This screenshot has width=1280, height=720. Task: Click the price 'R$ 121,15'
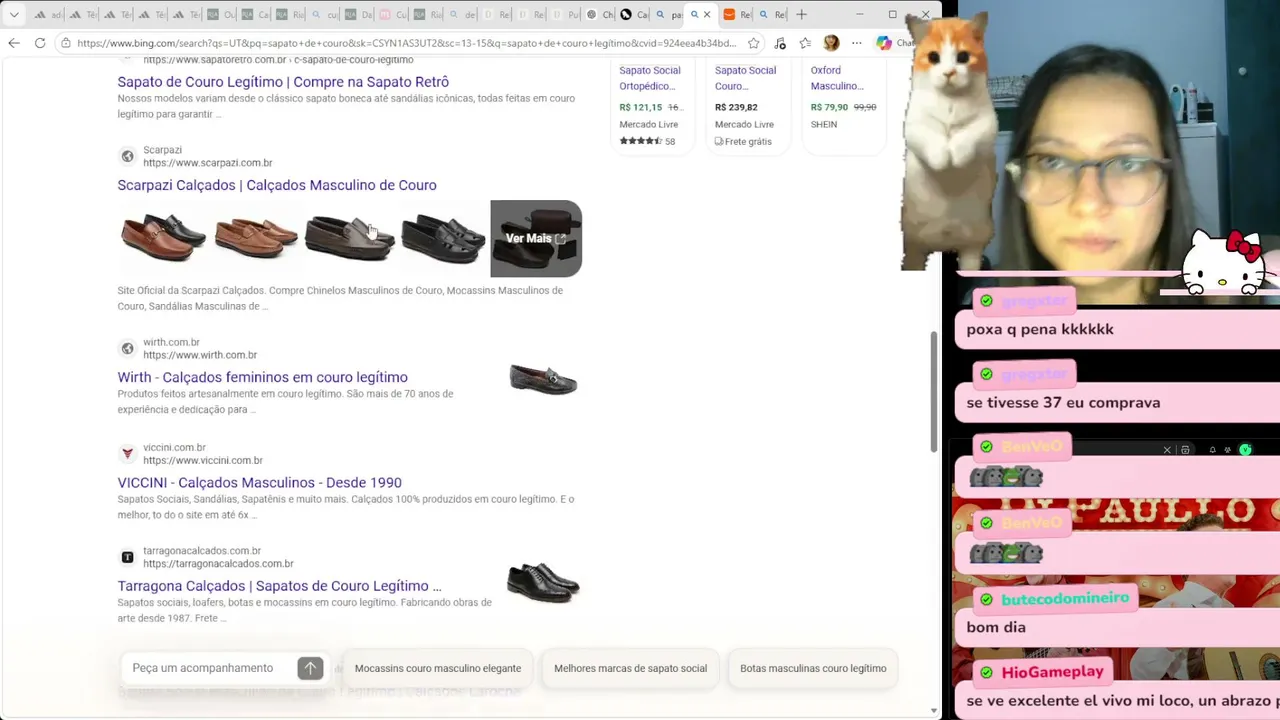[641, 107]
